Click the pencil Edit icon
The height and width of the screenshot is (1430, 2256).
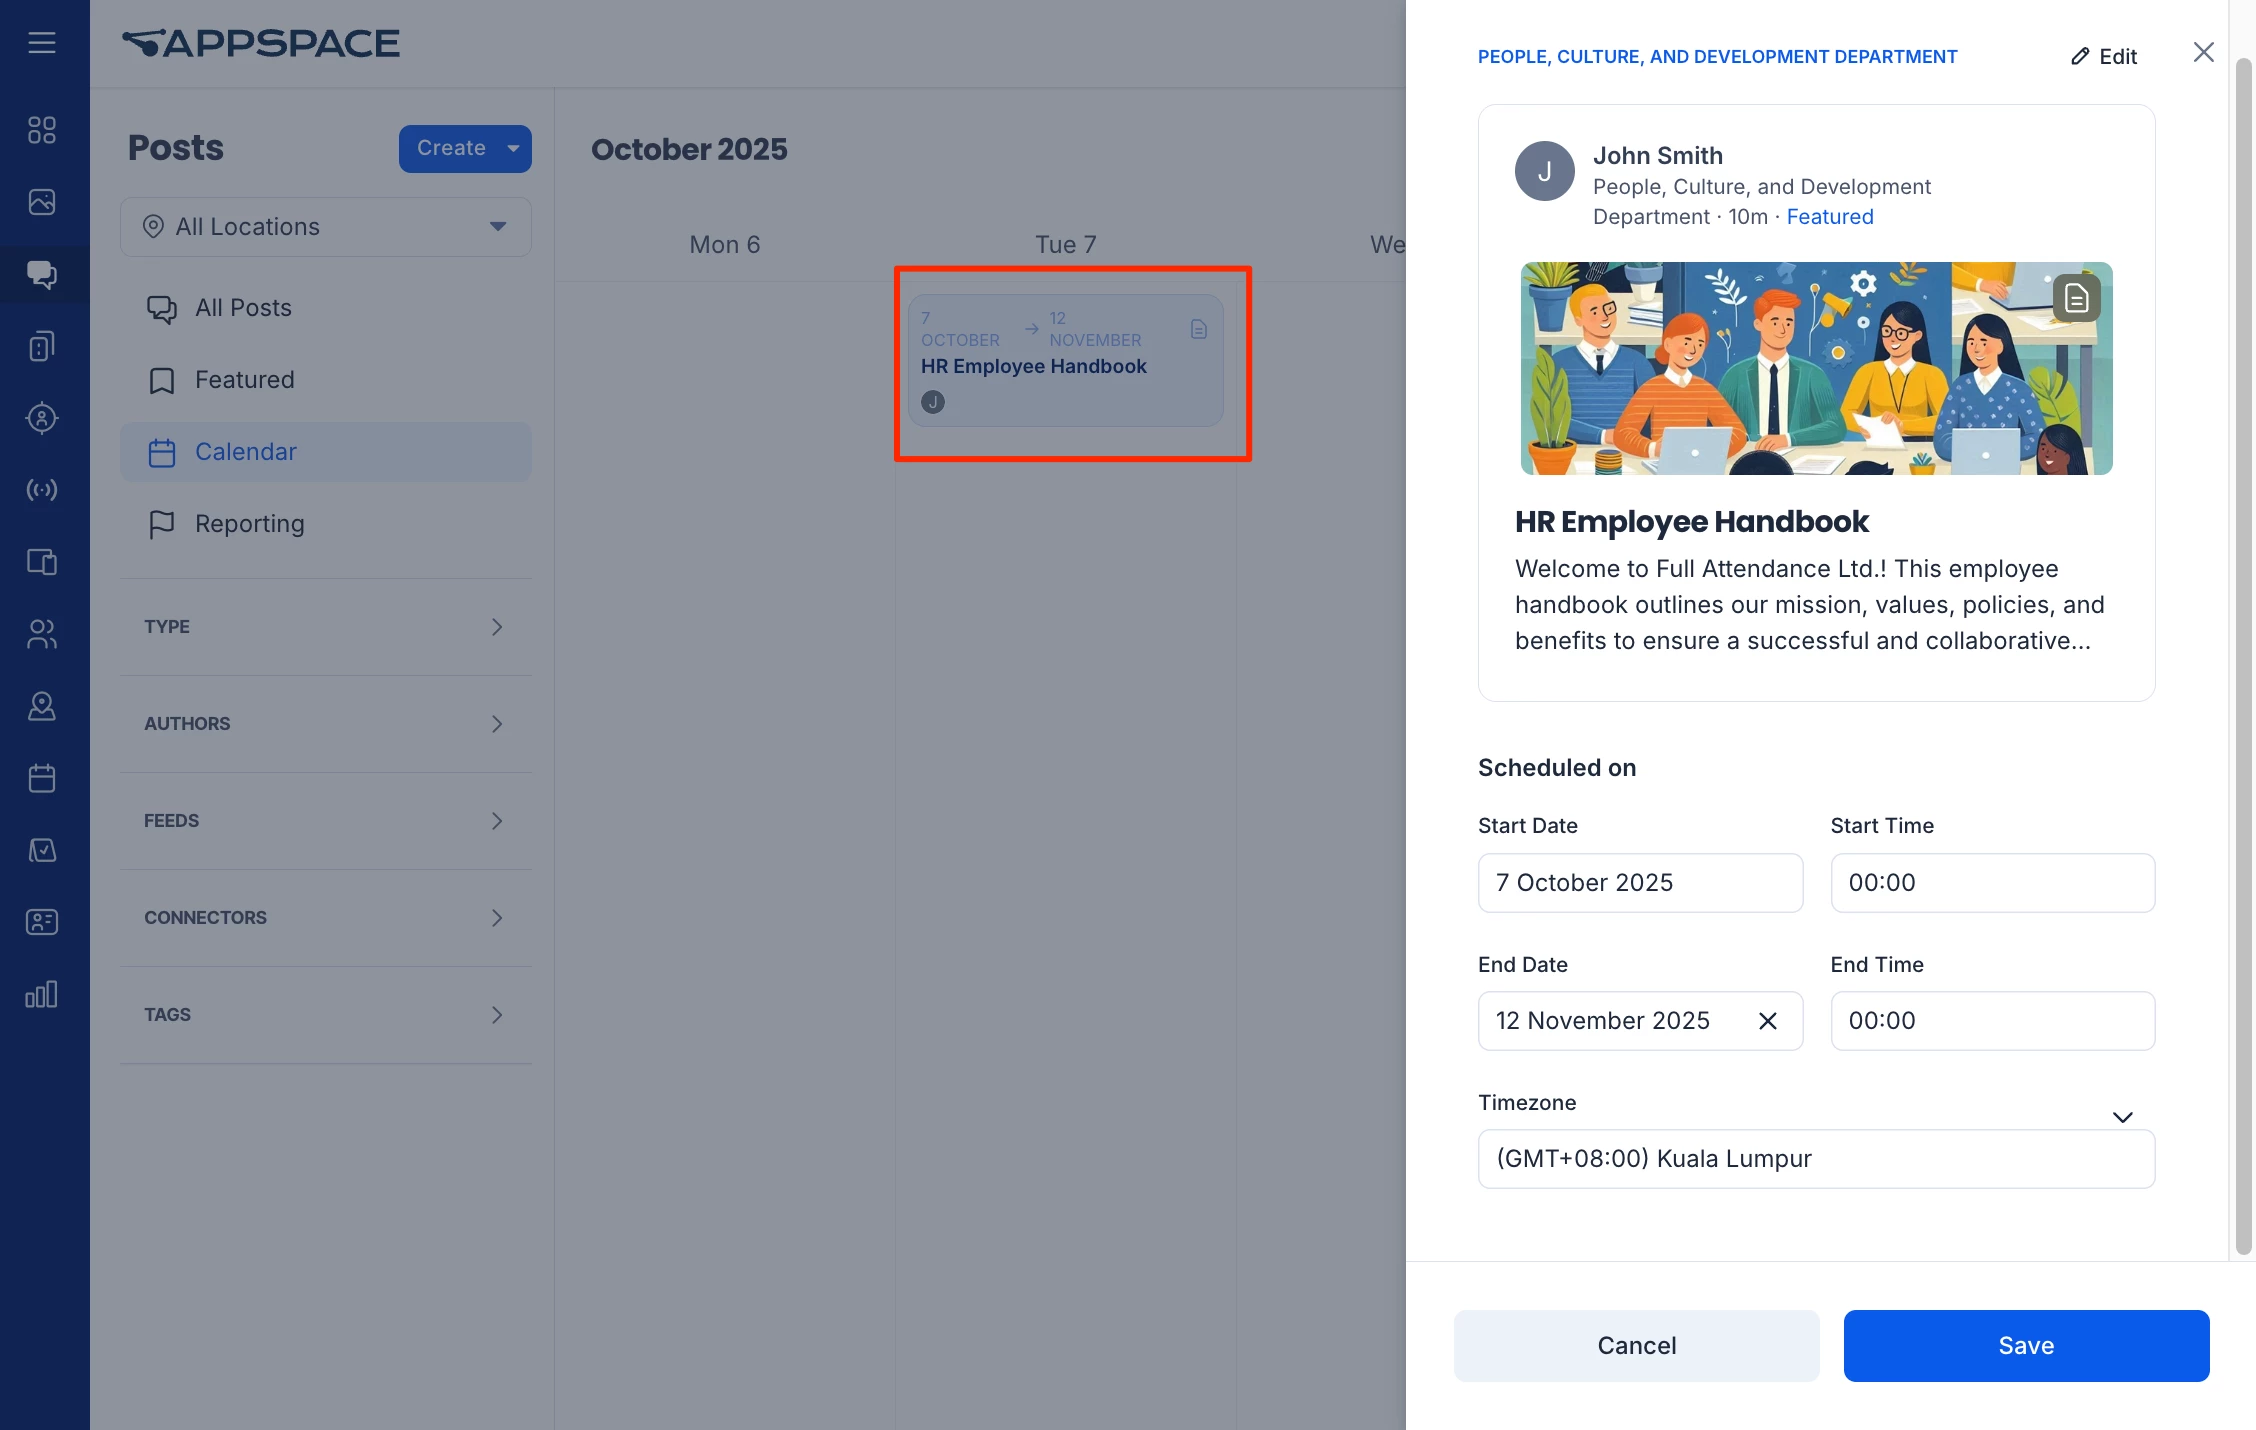point(2081,56)
